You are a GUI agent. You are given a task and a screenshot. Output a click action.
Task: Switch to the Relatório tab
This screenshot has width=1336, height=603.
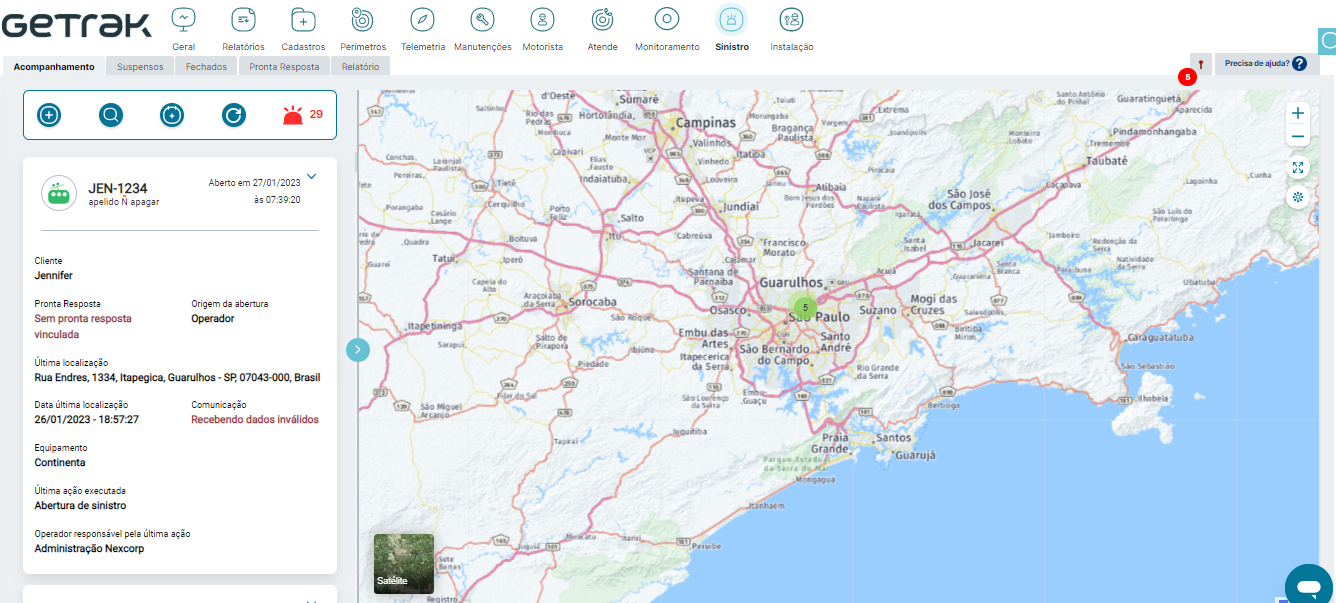pos(360,67)
